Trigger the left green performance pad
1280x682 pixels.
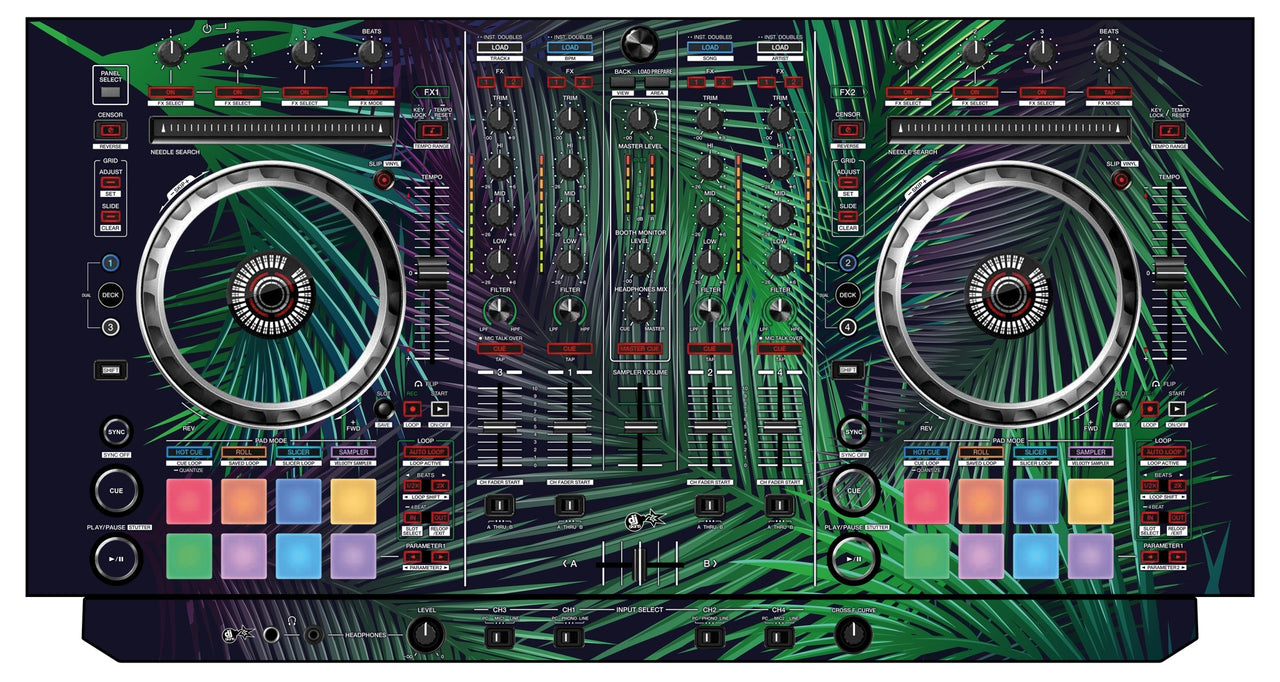tap(190, 556)
